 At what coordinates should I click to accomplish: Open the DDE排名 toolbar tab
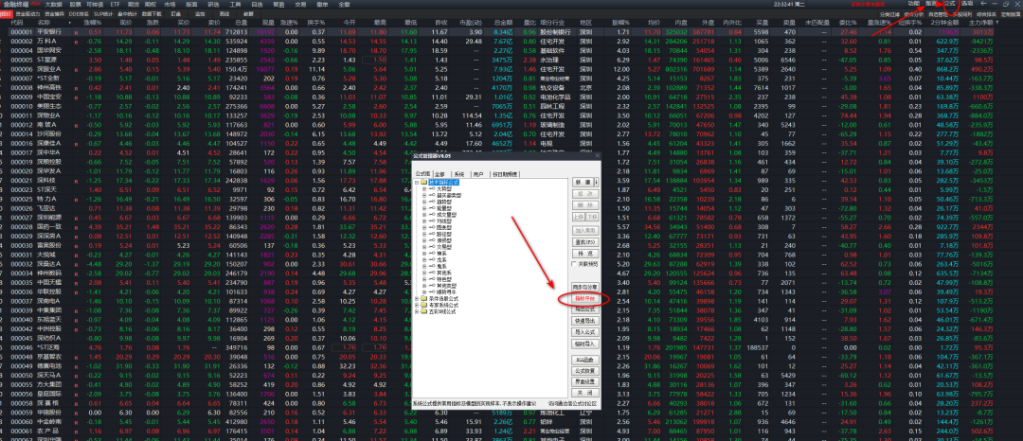tap(79, 12)
